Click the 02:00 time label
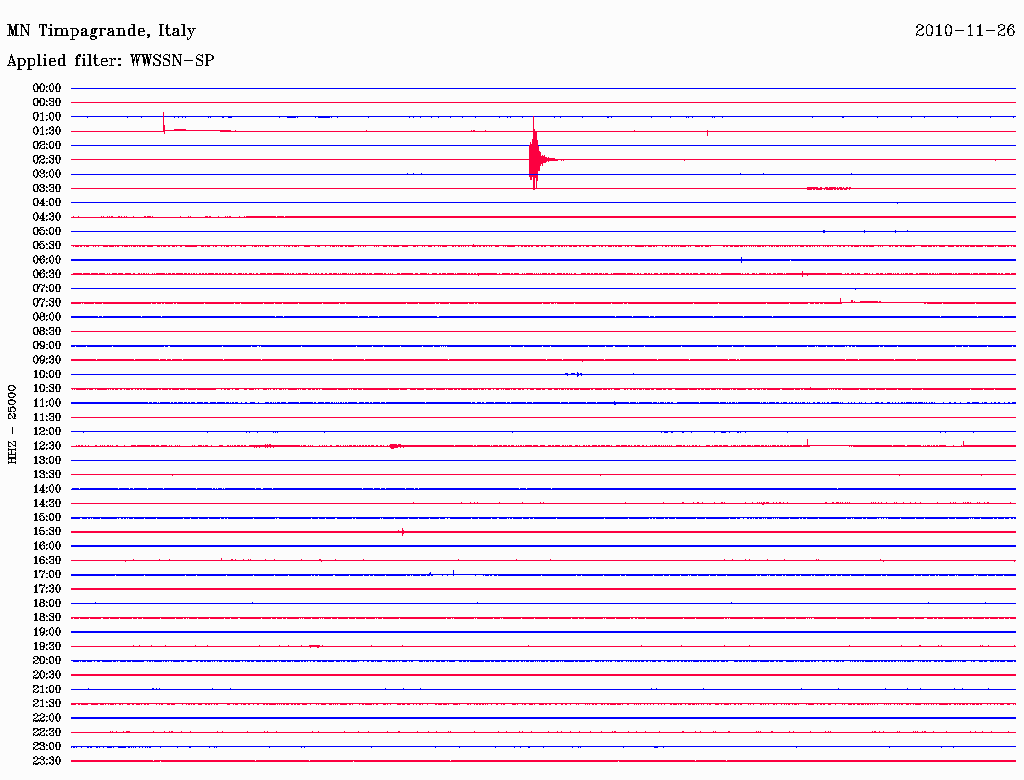The width and height of the screenshot is (1024, 780). tap(46, 146)
